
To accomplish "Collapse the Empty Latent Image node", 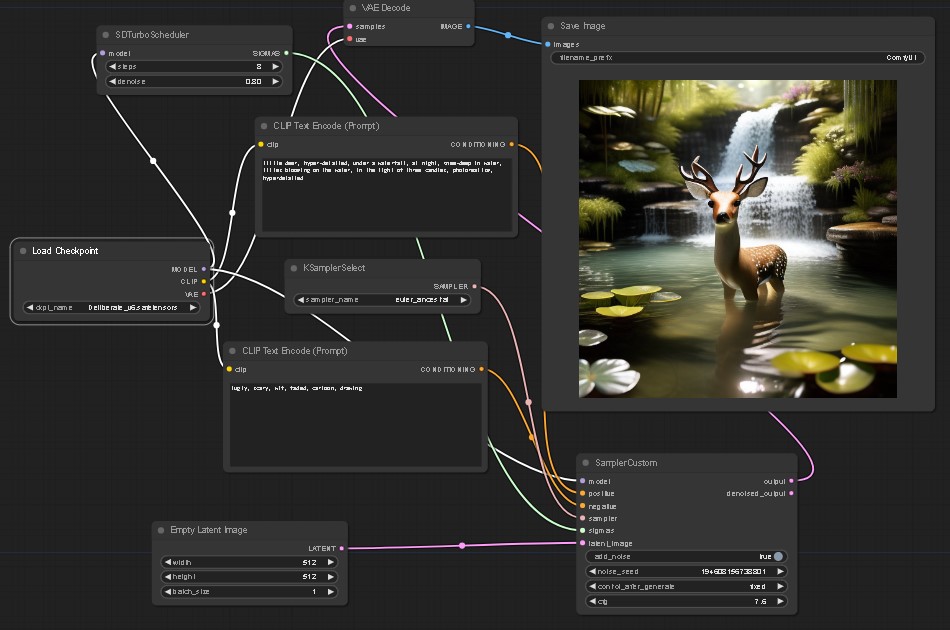I will click(161, 530).
